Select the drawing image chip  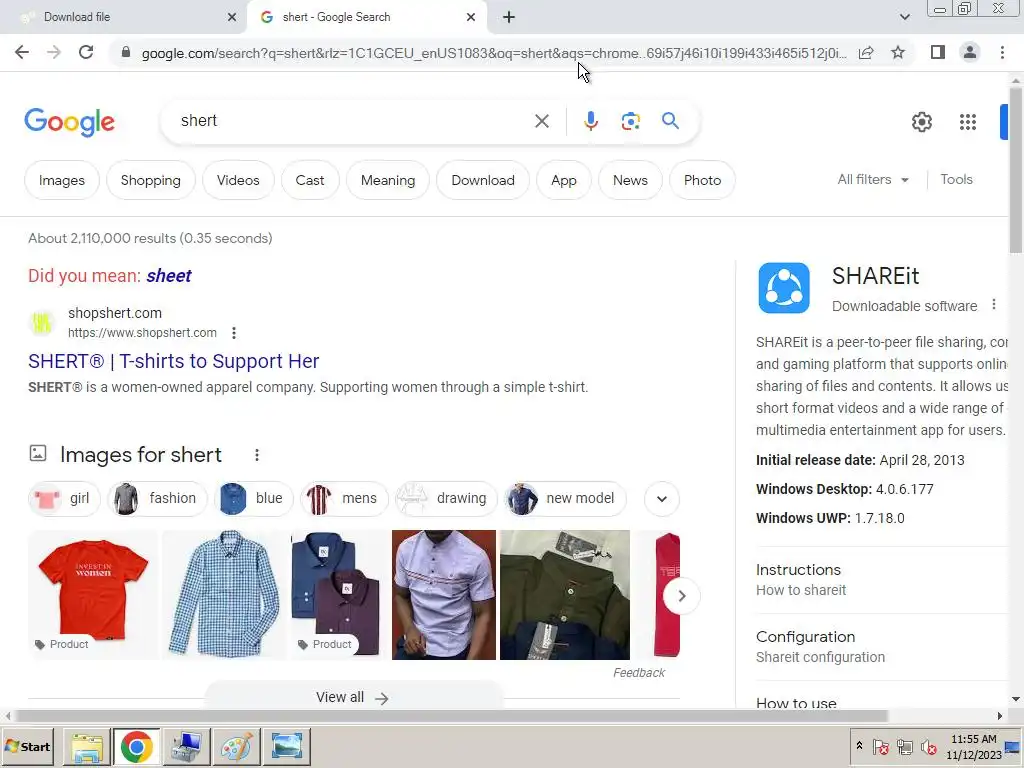click(x=445, y=499)
